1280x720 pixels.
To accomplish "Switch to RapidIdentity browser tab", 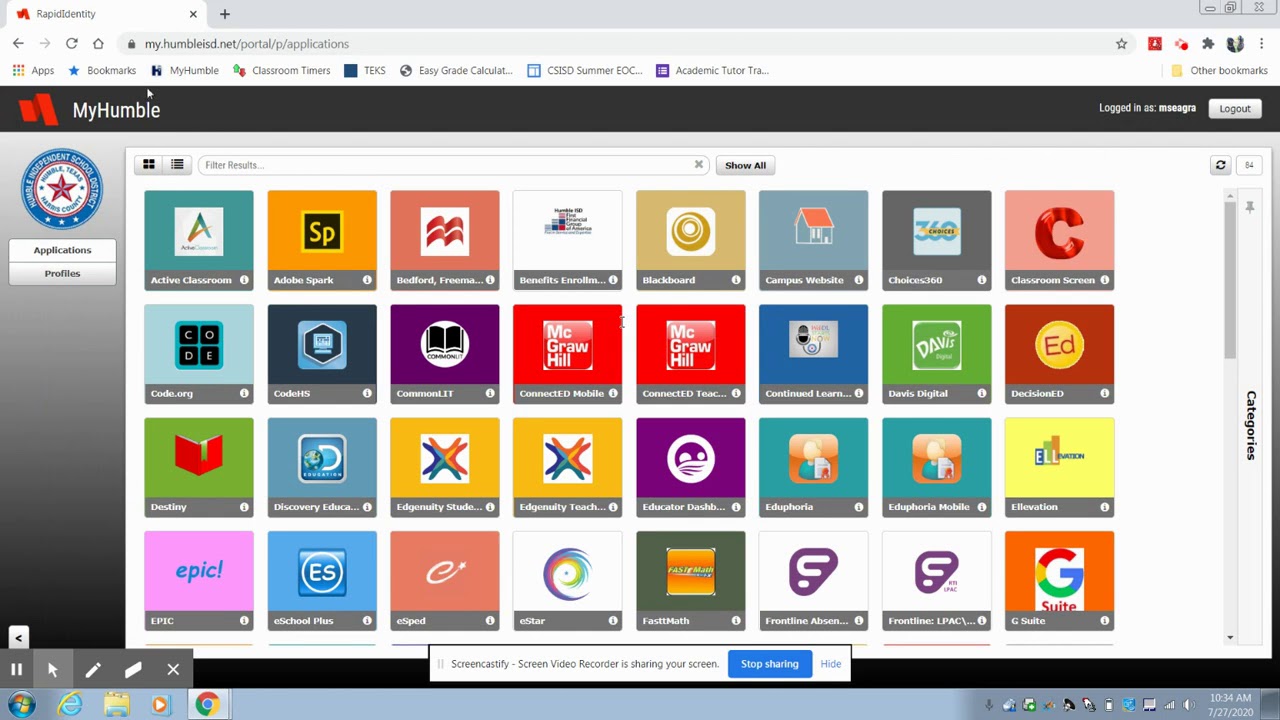I will [105, 14].
